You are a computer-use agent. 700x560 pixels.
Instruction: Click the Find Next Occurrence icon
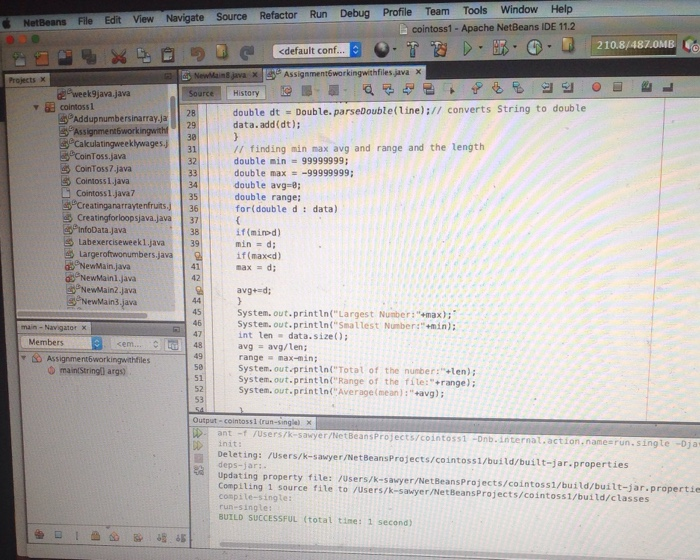point(408,89)
